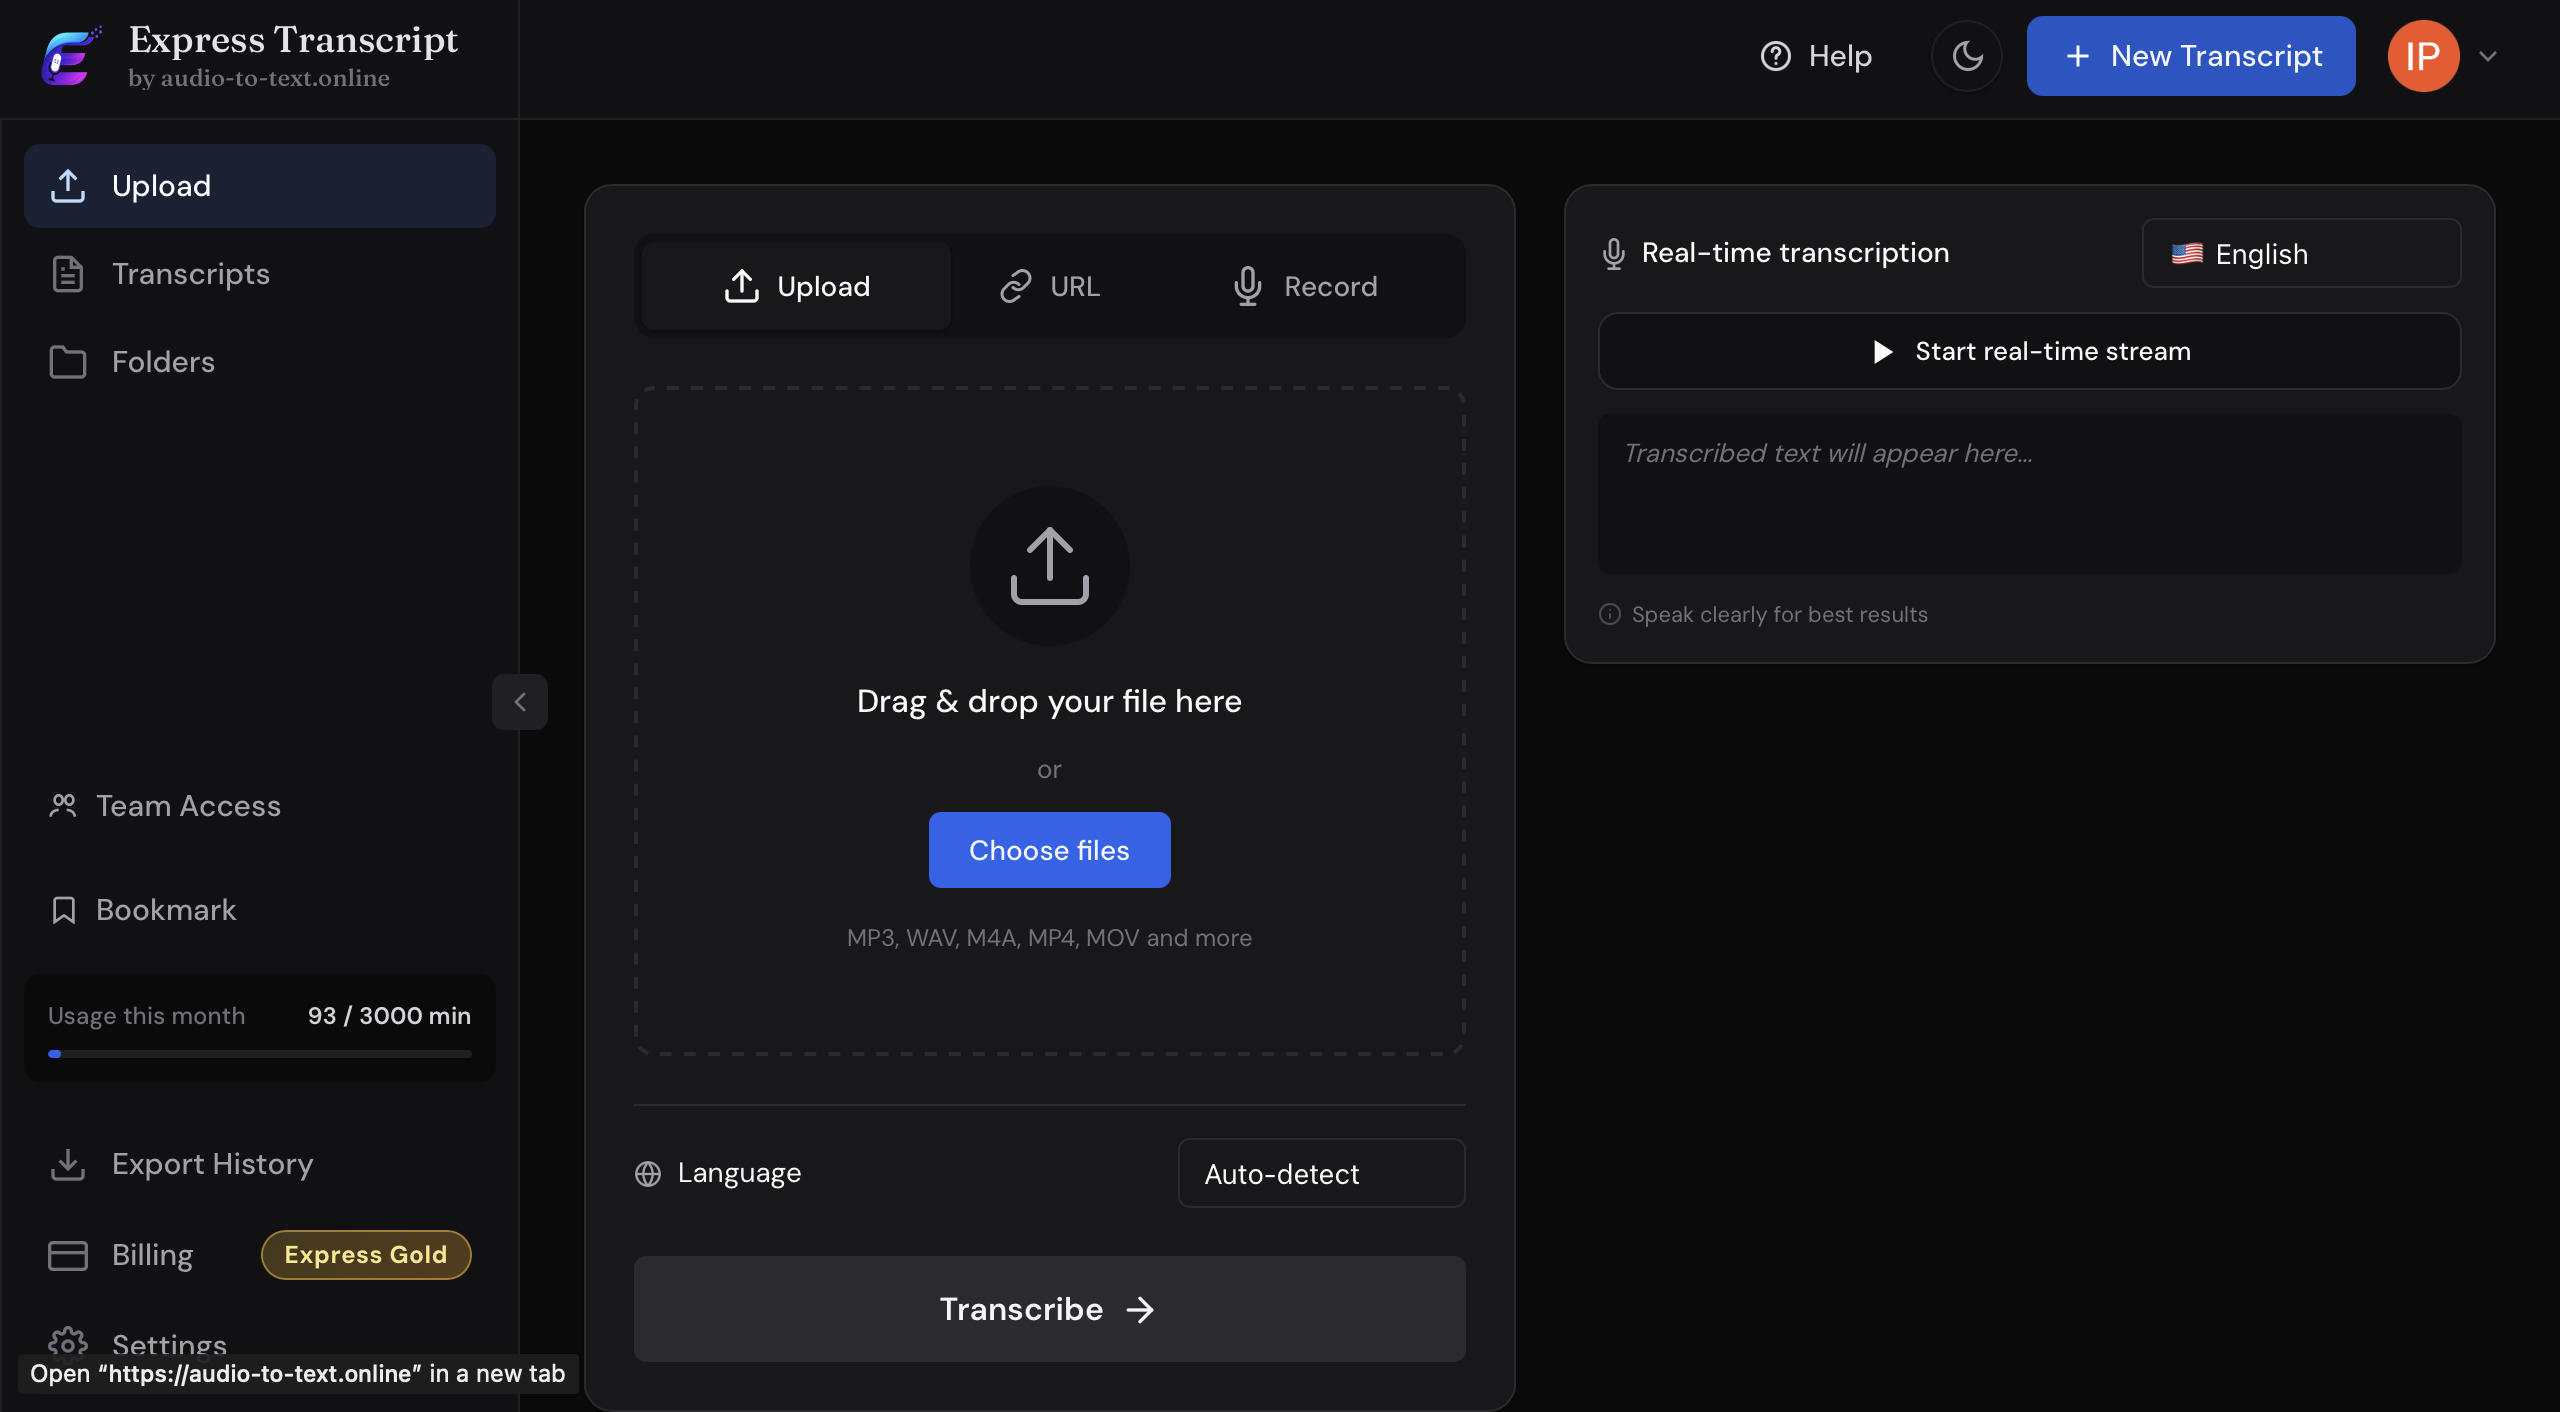This screenshot has height=1412, width=2560.
Task: Toggle dark mode with the moon icon
Action: point(1966,56)
